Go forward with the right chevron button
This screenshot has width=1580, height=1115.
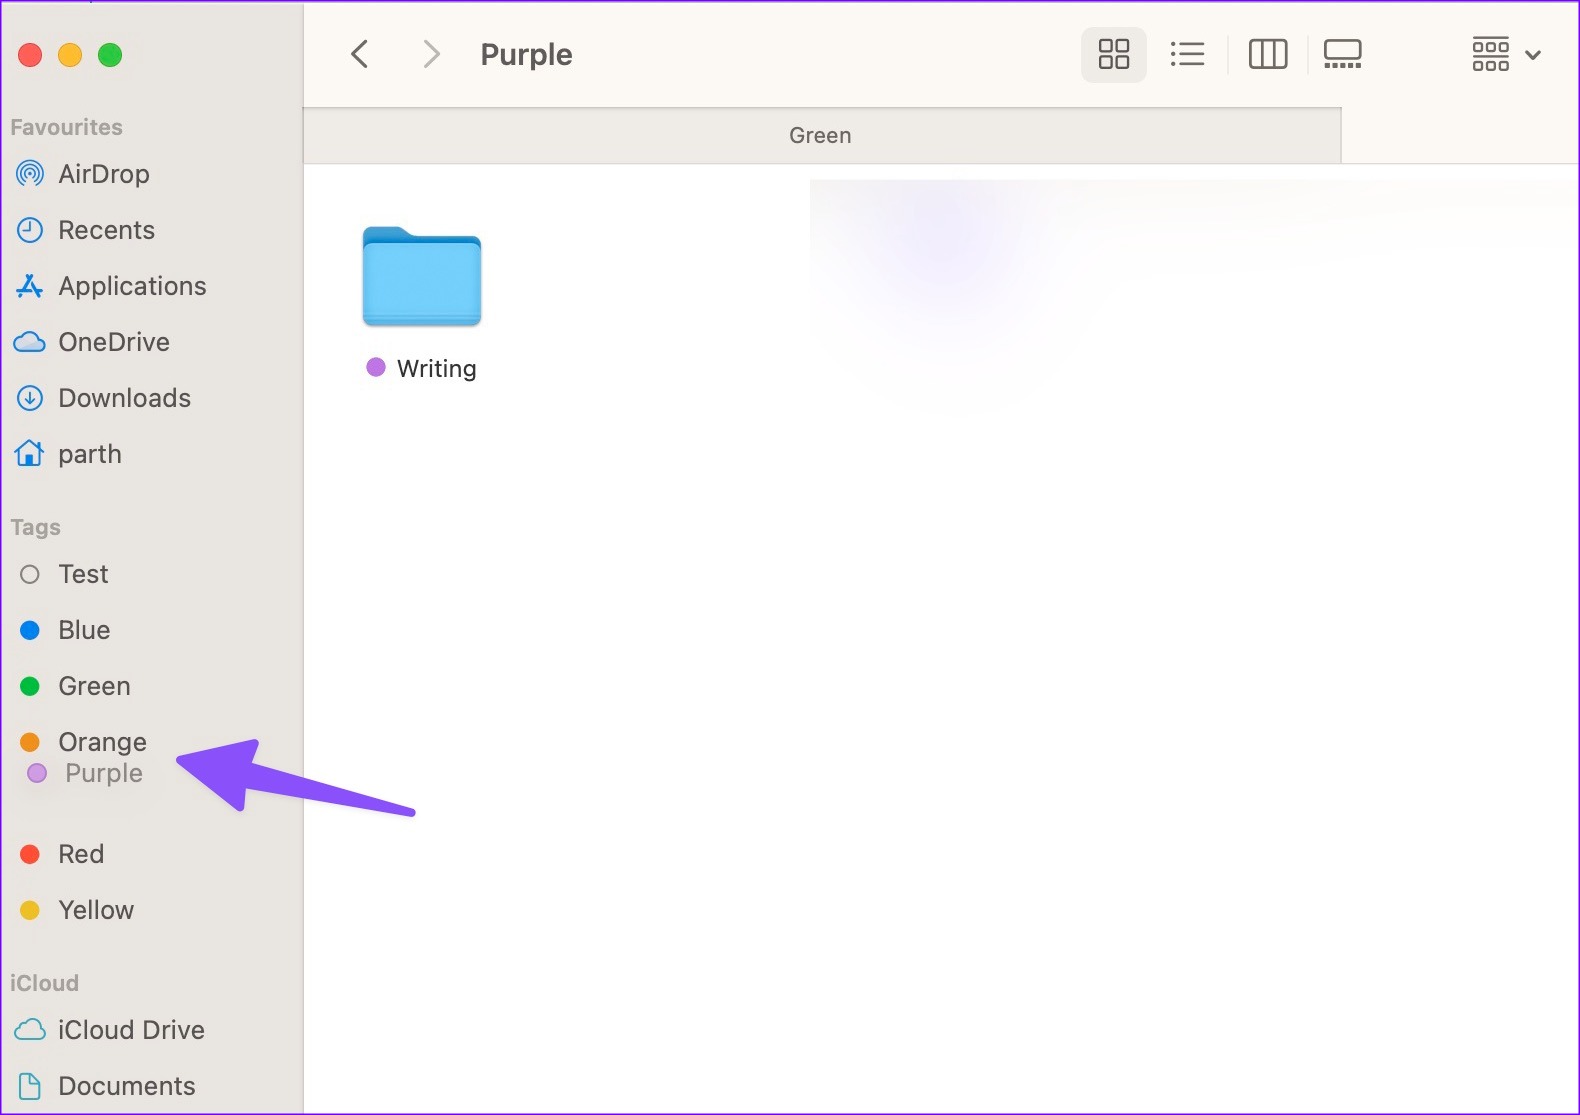[x=431, y=54]
